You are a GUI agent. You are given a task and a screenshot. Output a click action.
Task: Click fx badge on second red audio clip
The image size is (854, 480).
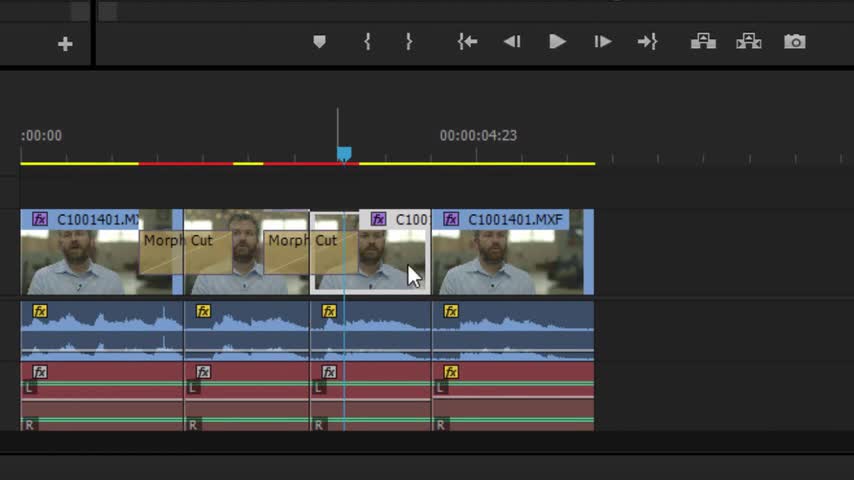pyautogui.click(x=203, y=372)
